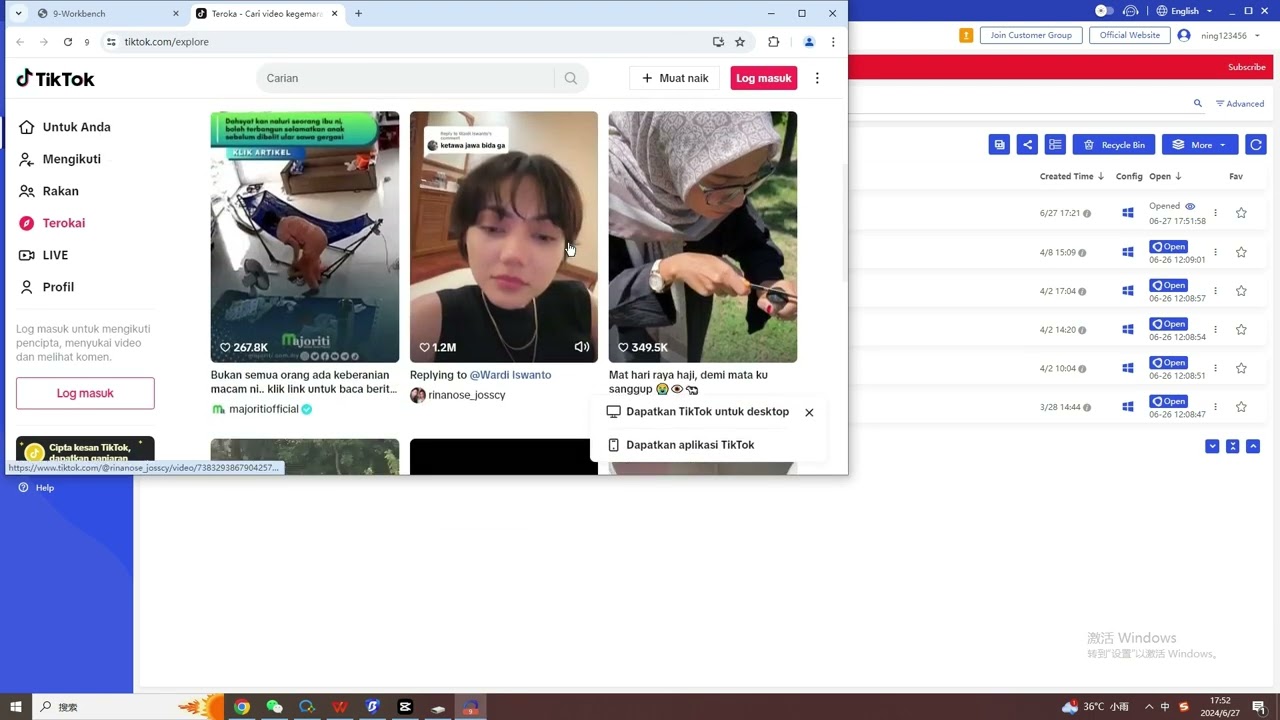
Task: Click the @Wardi Iswanto mention link
Action: (x=510, y=375)
